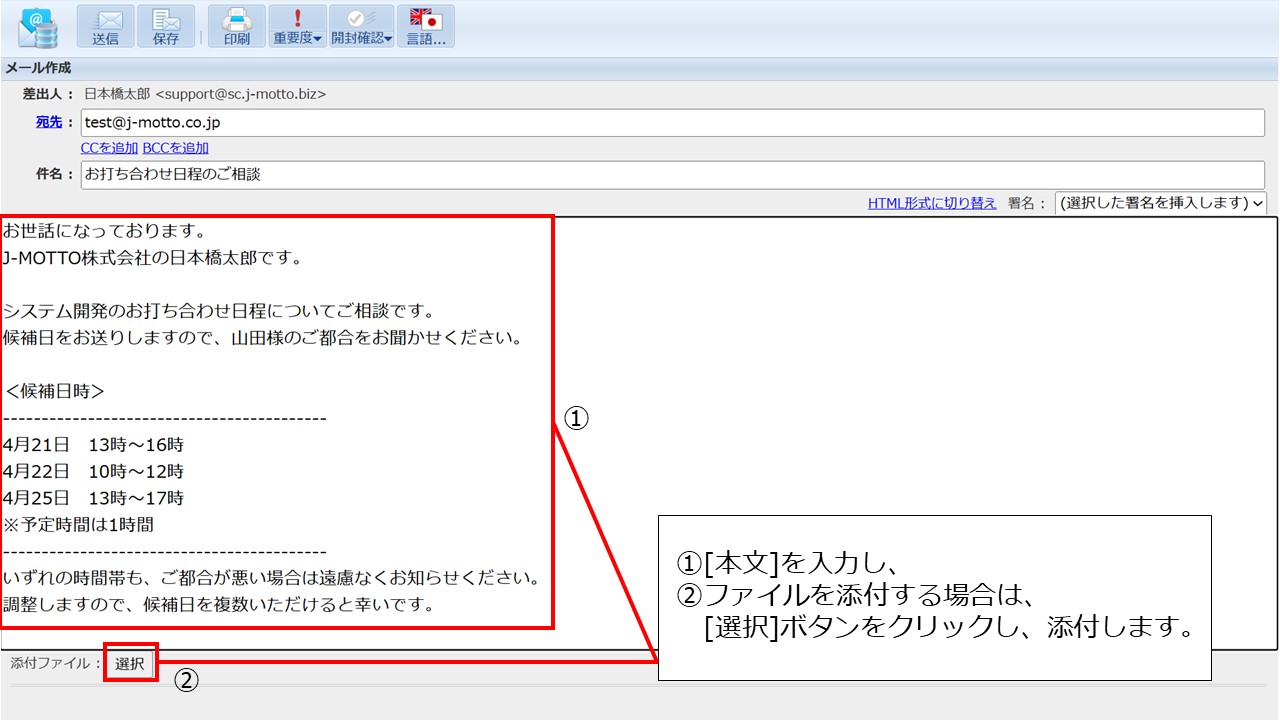This screenshot has width=1280, height=720.
Task: Print the message using 印刷
Action: click(237, 27)
